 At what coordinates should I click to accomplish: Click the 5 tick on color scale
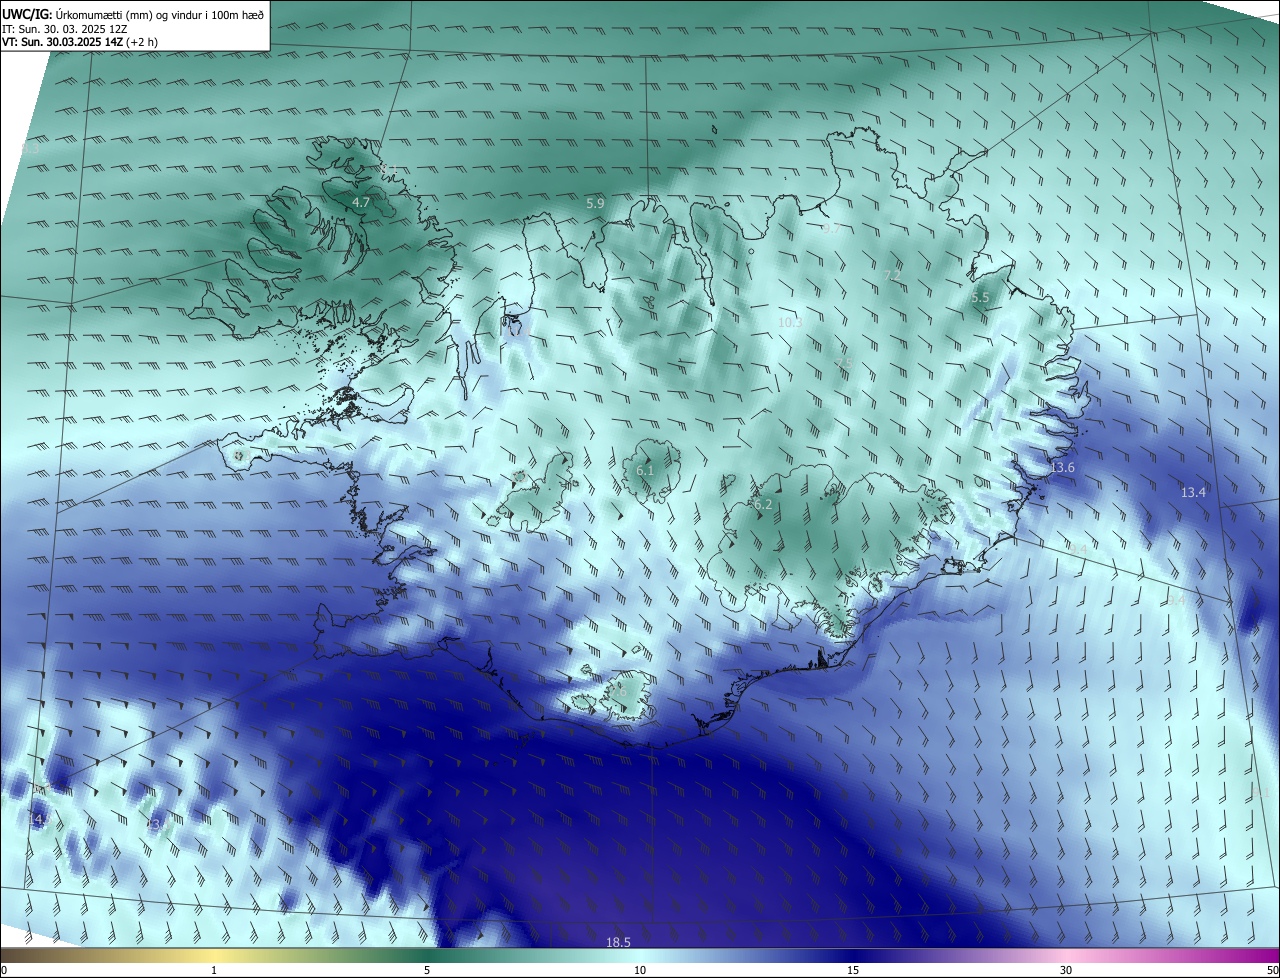pos(427,971)
